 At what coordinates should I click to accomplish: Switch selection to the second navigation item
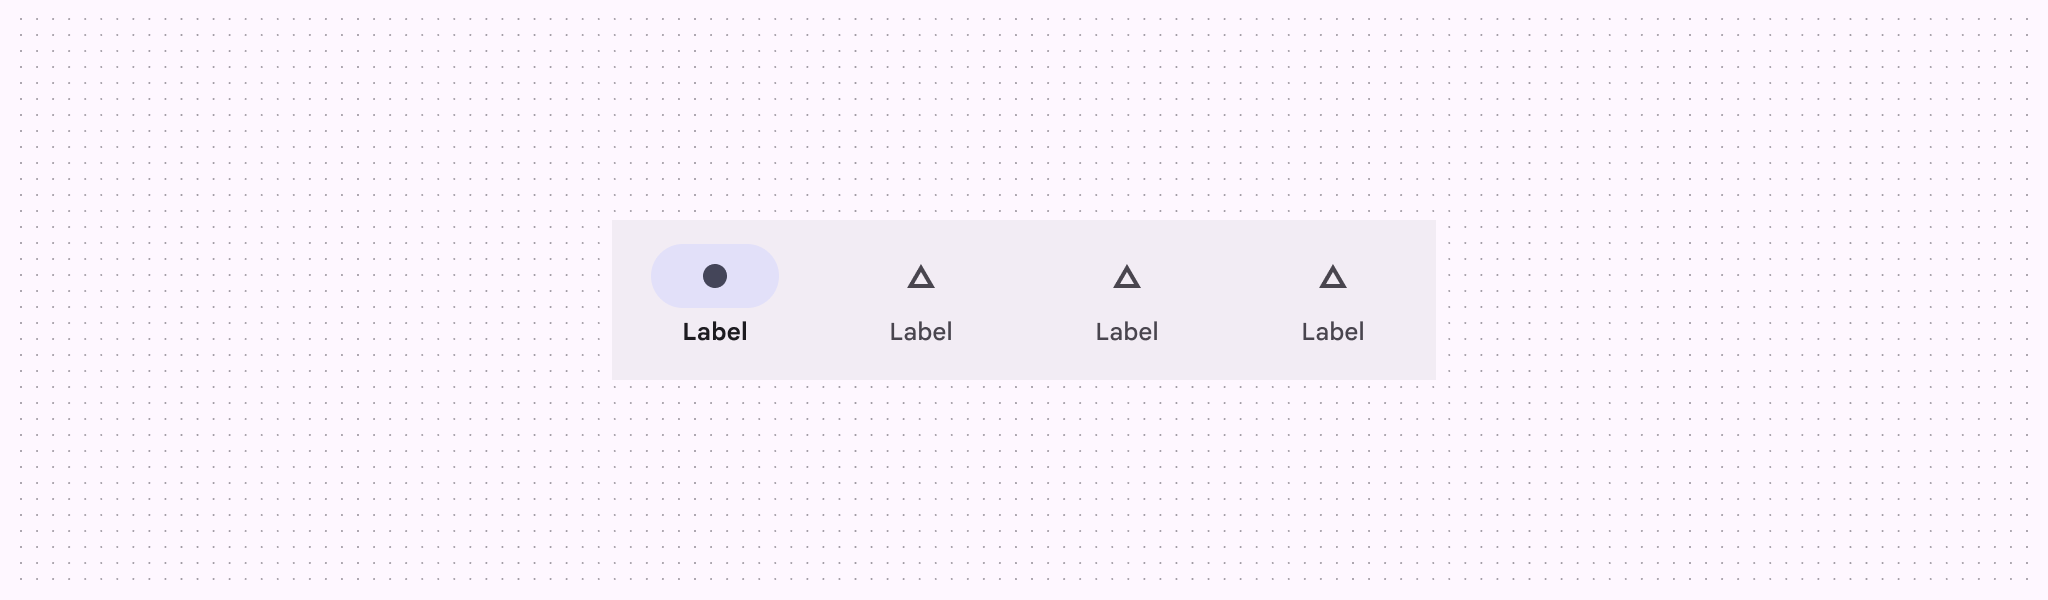[921, 300]
